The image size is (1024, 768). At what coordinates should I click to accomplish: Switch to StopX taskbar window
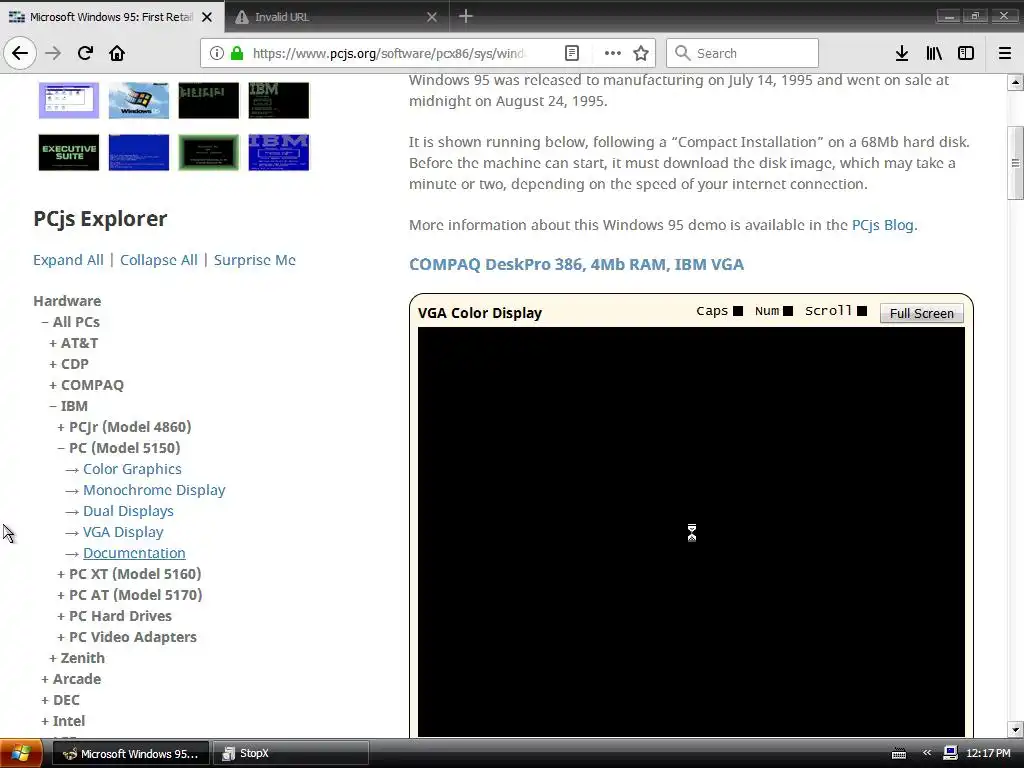(291, 754)
